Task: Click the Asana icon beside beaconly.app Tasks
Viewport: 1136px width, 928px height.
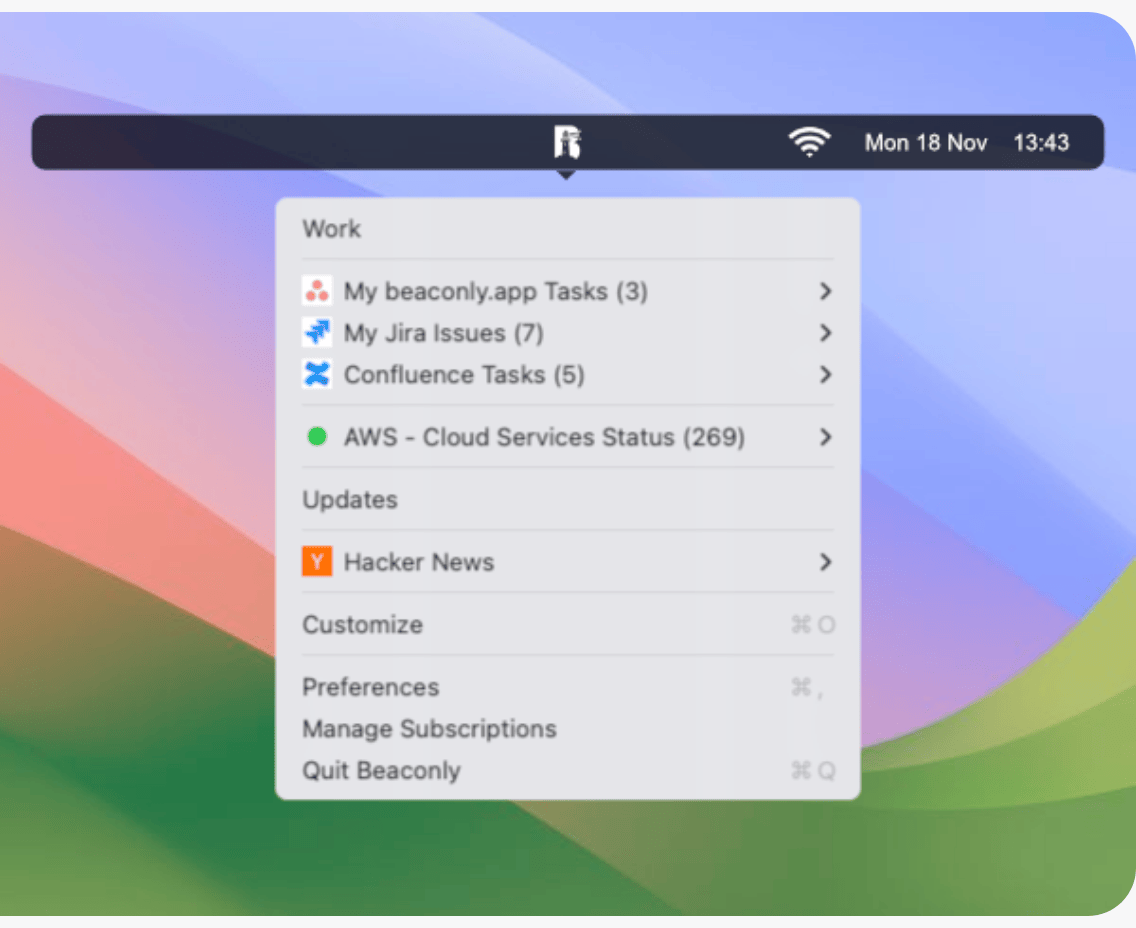Action: (x=317, y=291)
